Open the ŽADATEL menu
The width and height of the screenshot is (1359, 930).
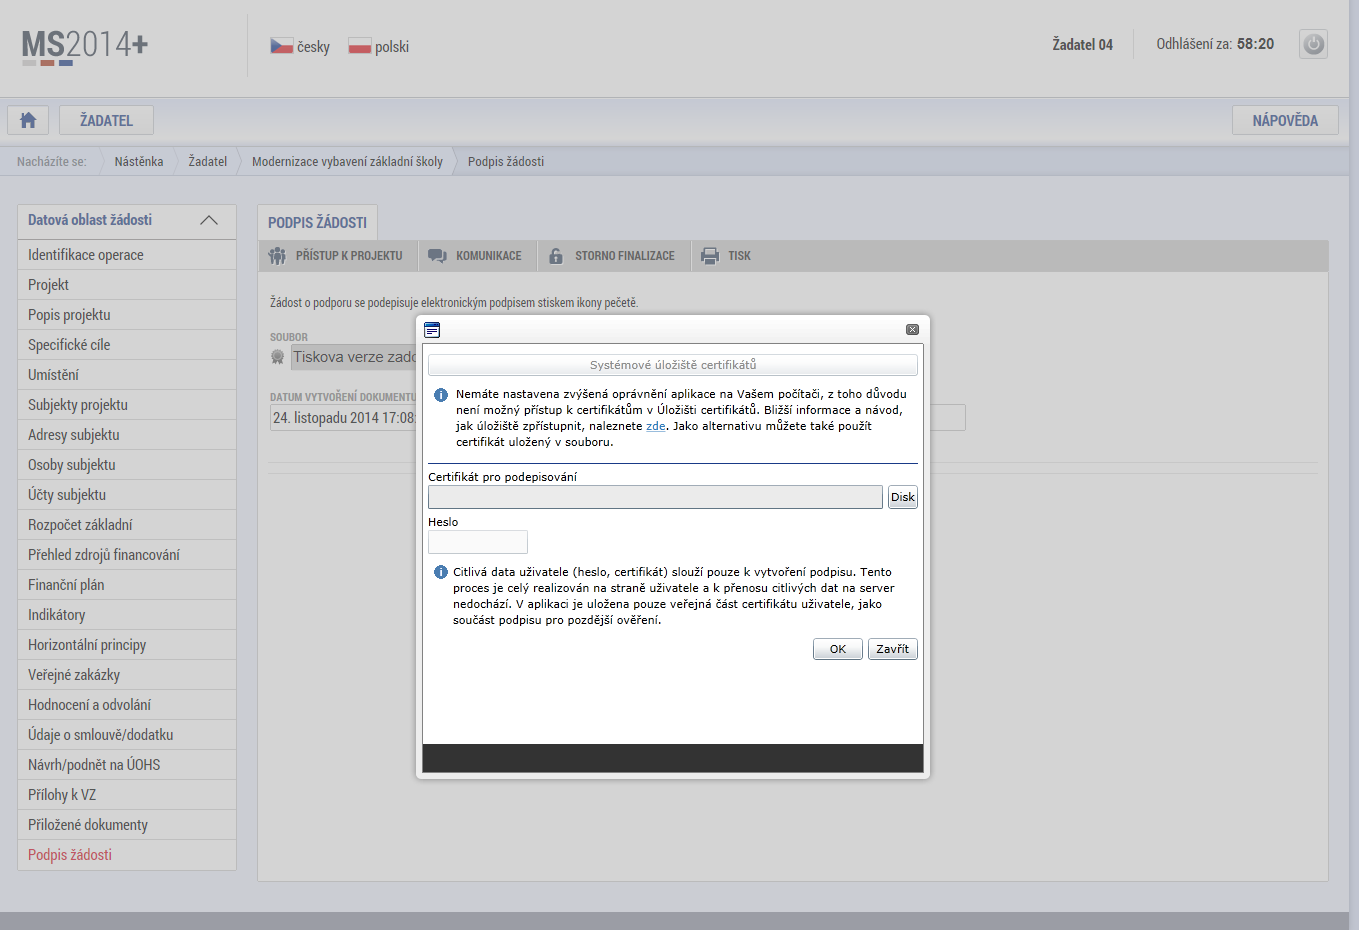106,120
